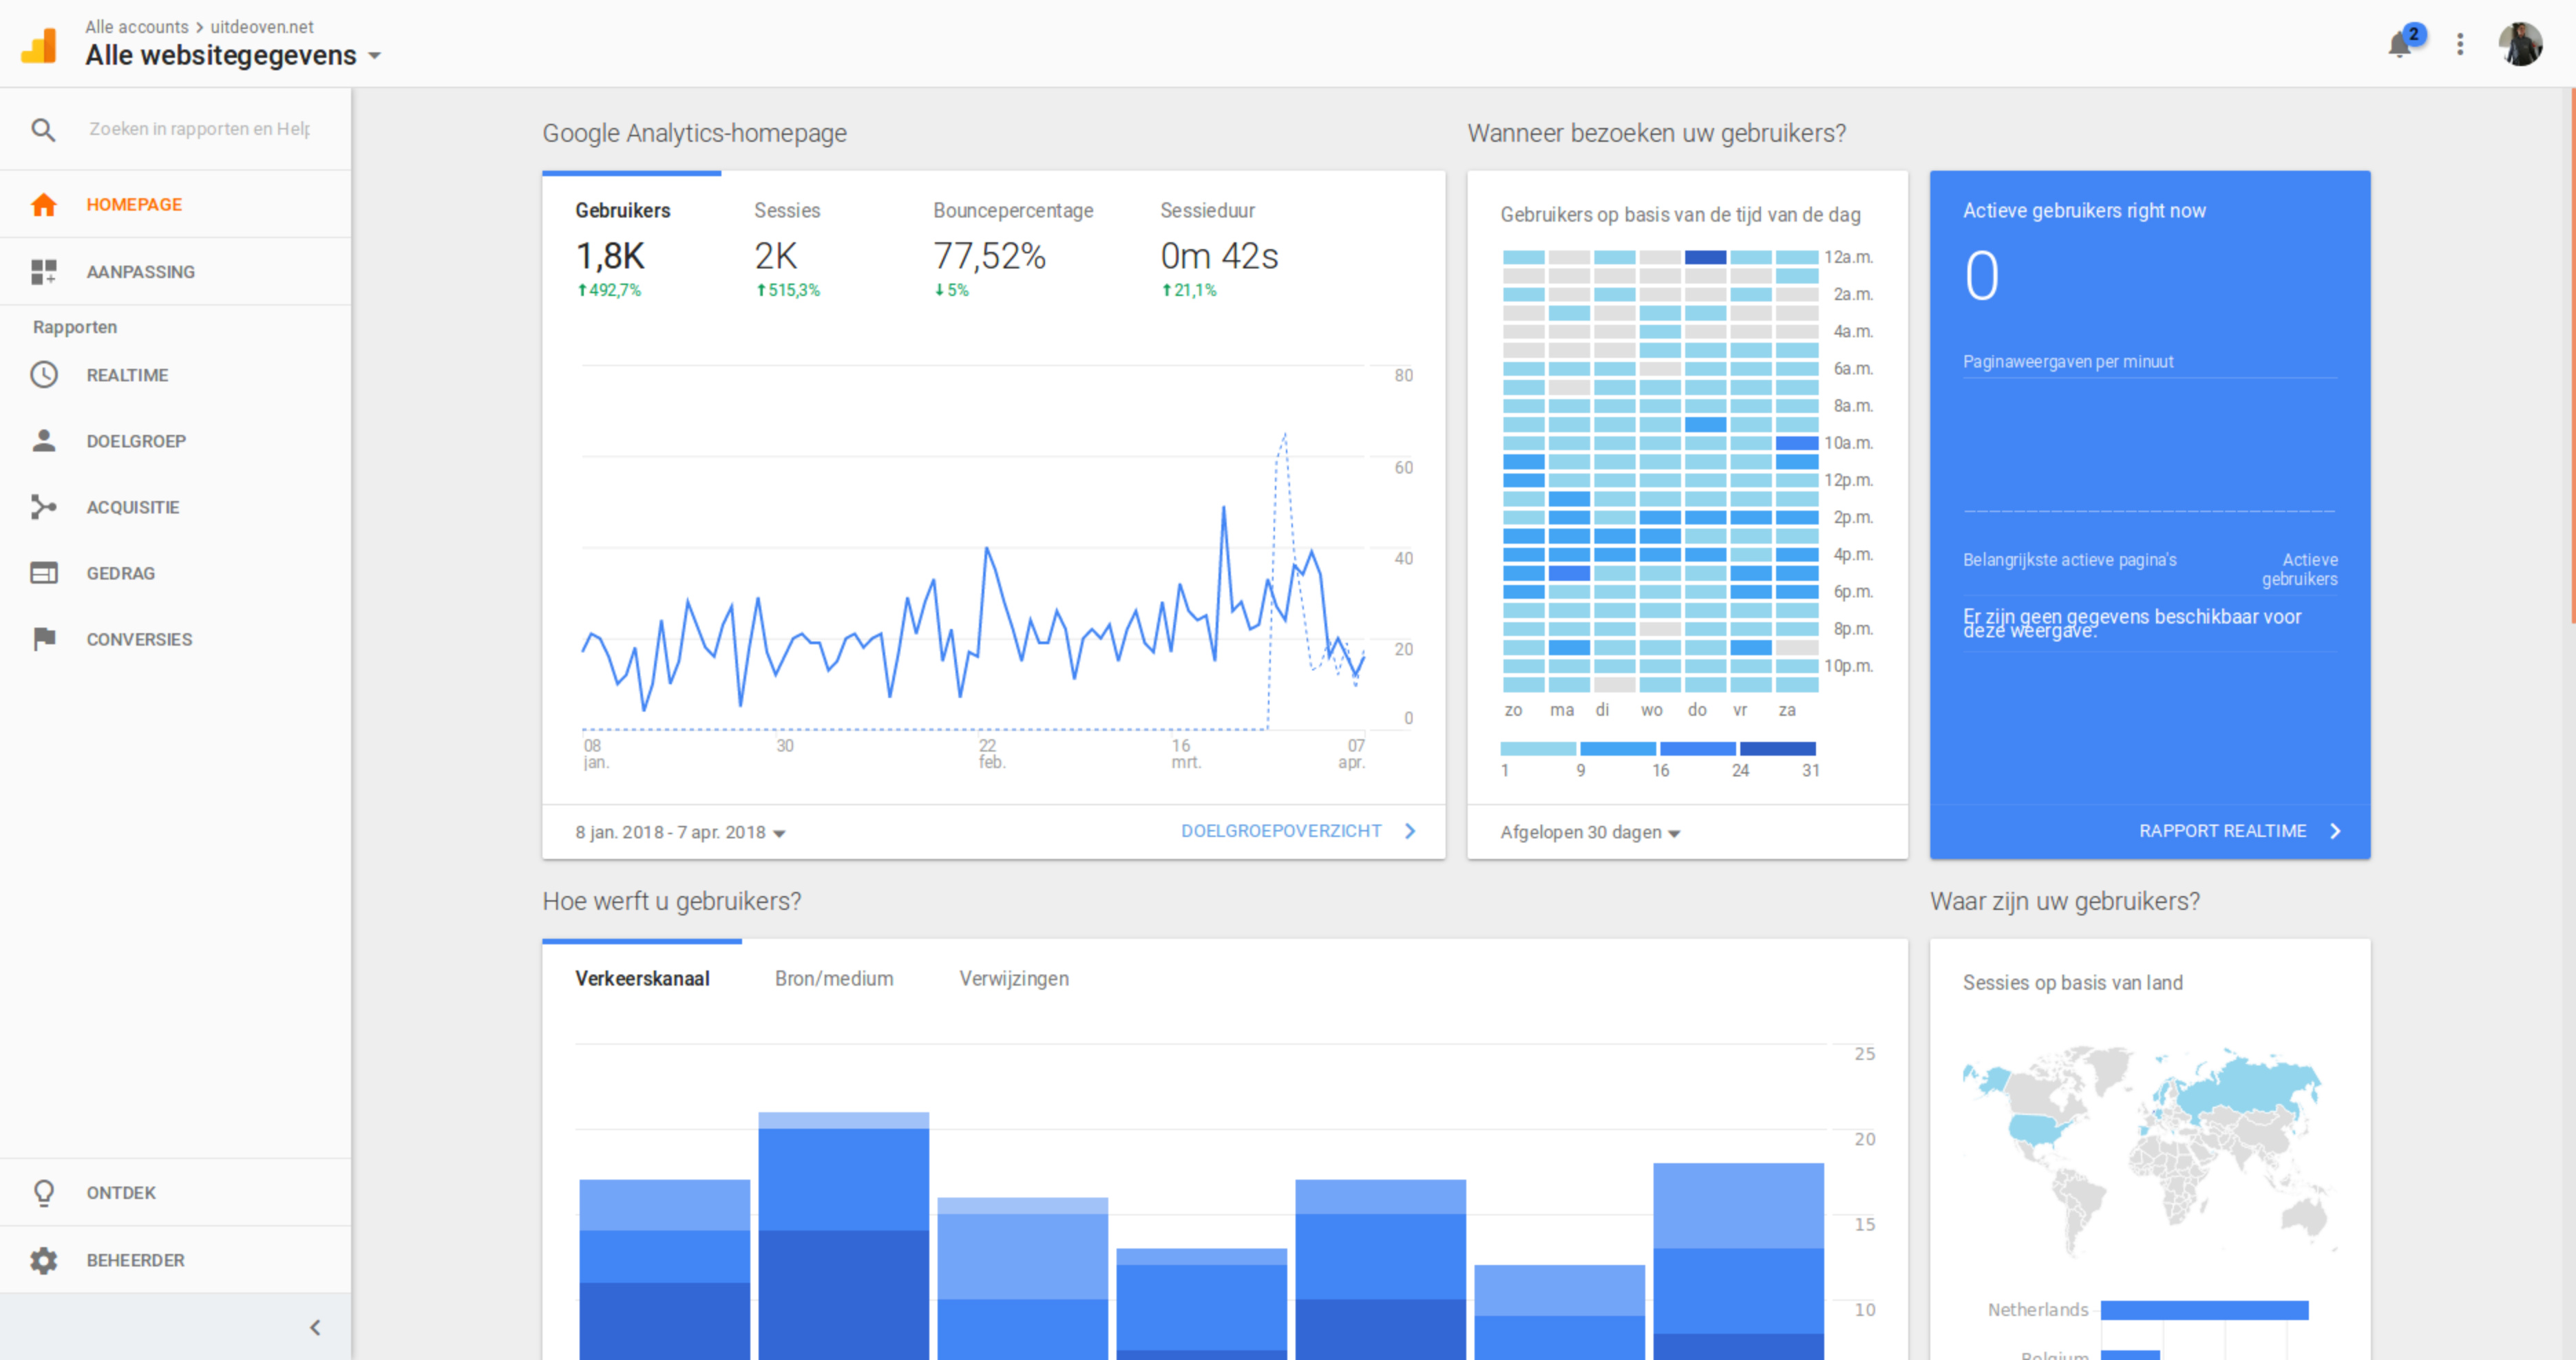Click the Aanpassing dashboard icon
Viewport: 2576px width, 1360px height.
pos(43,272)
